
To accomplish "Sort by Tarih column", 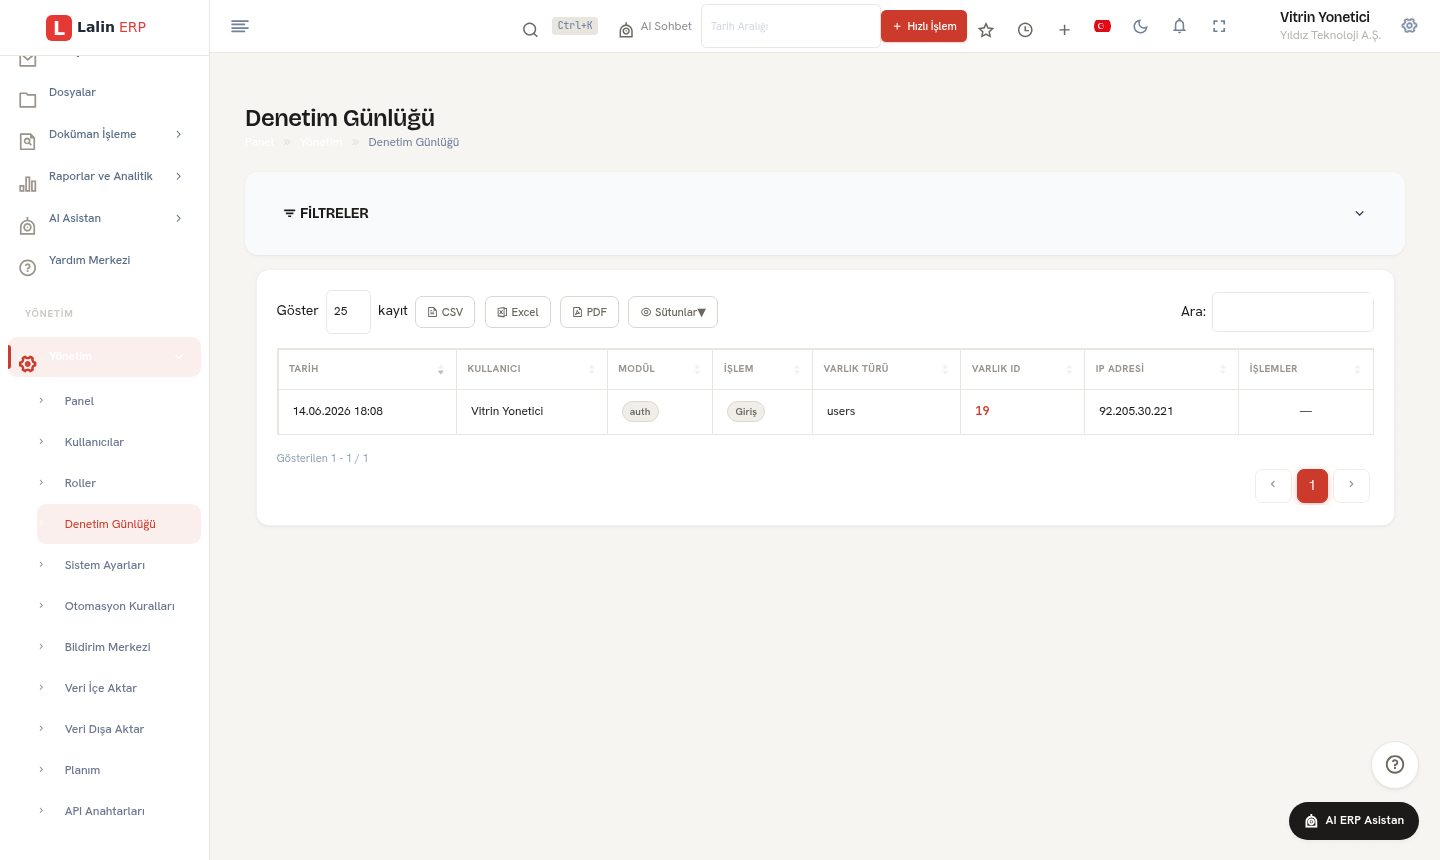I will click(367, 369).
